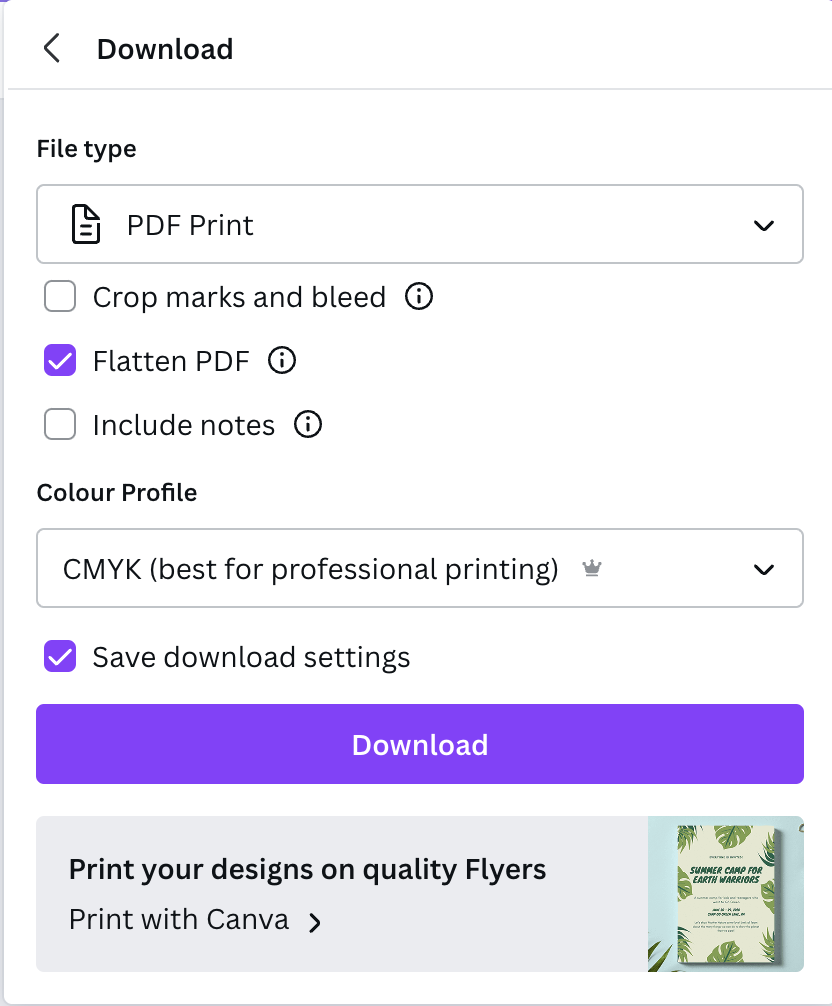832x1006 pixels.
Task: Follow the Print with Canva link
Action: tap(179, 919)
